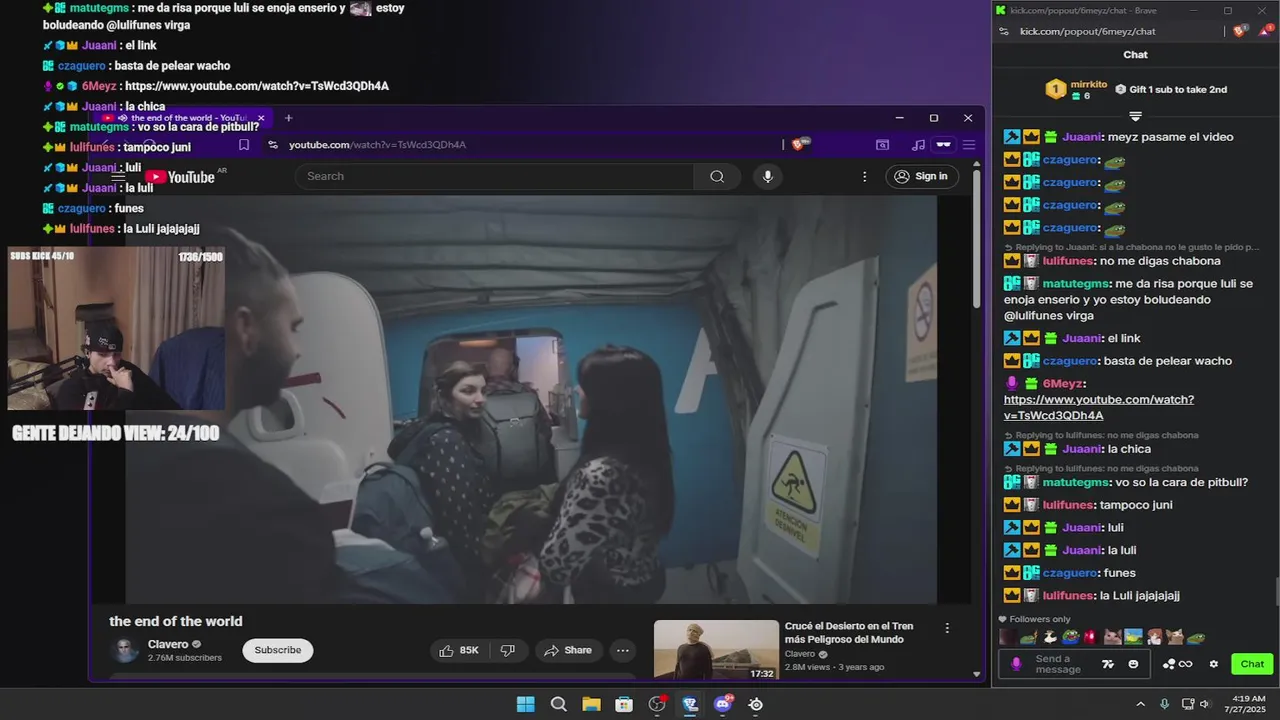Open the Clavero channel avatar
Viewport: 1280px width, 720px height.
point(125,650)
